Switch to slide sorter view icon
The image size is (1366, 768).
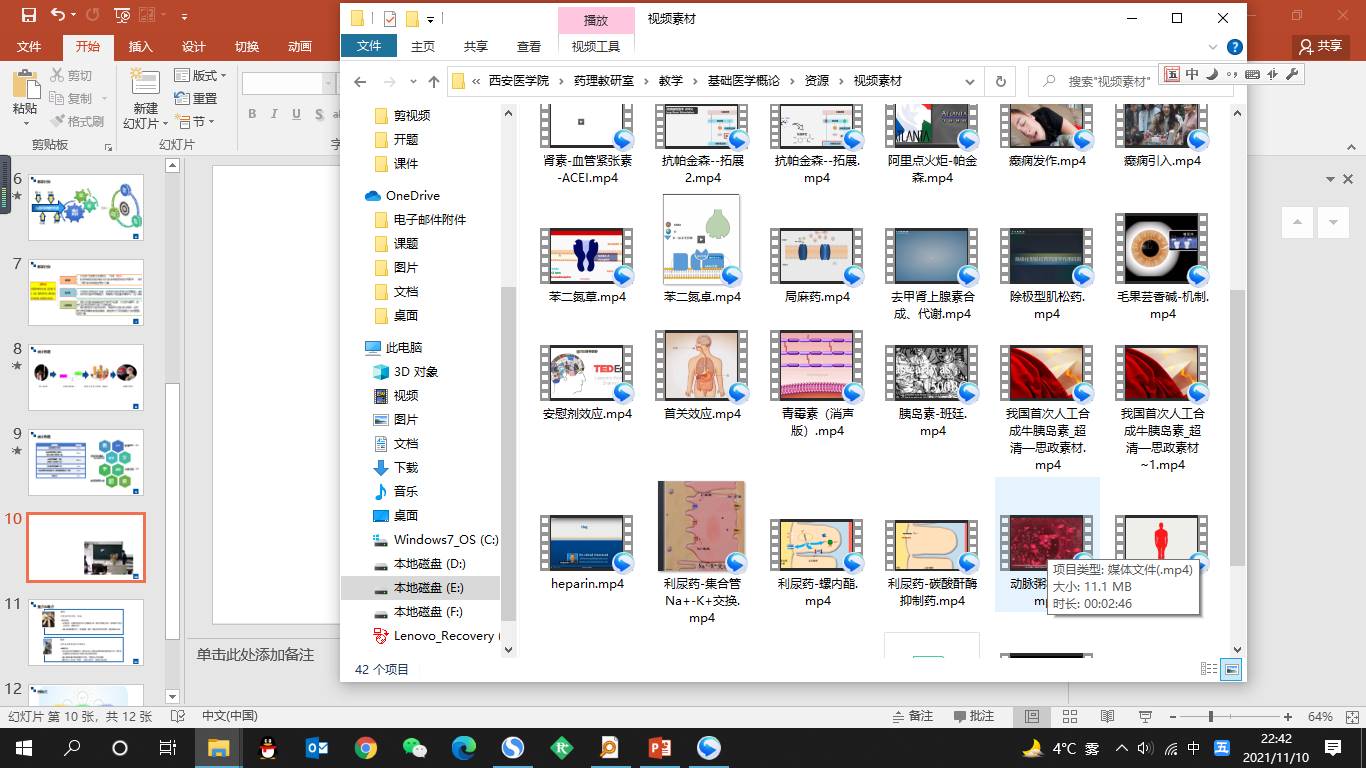tap(1069, 717)
